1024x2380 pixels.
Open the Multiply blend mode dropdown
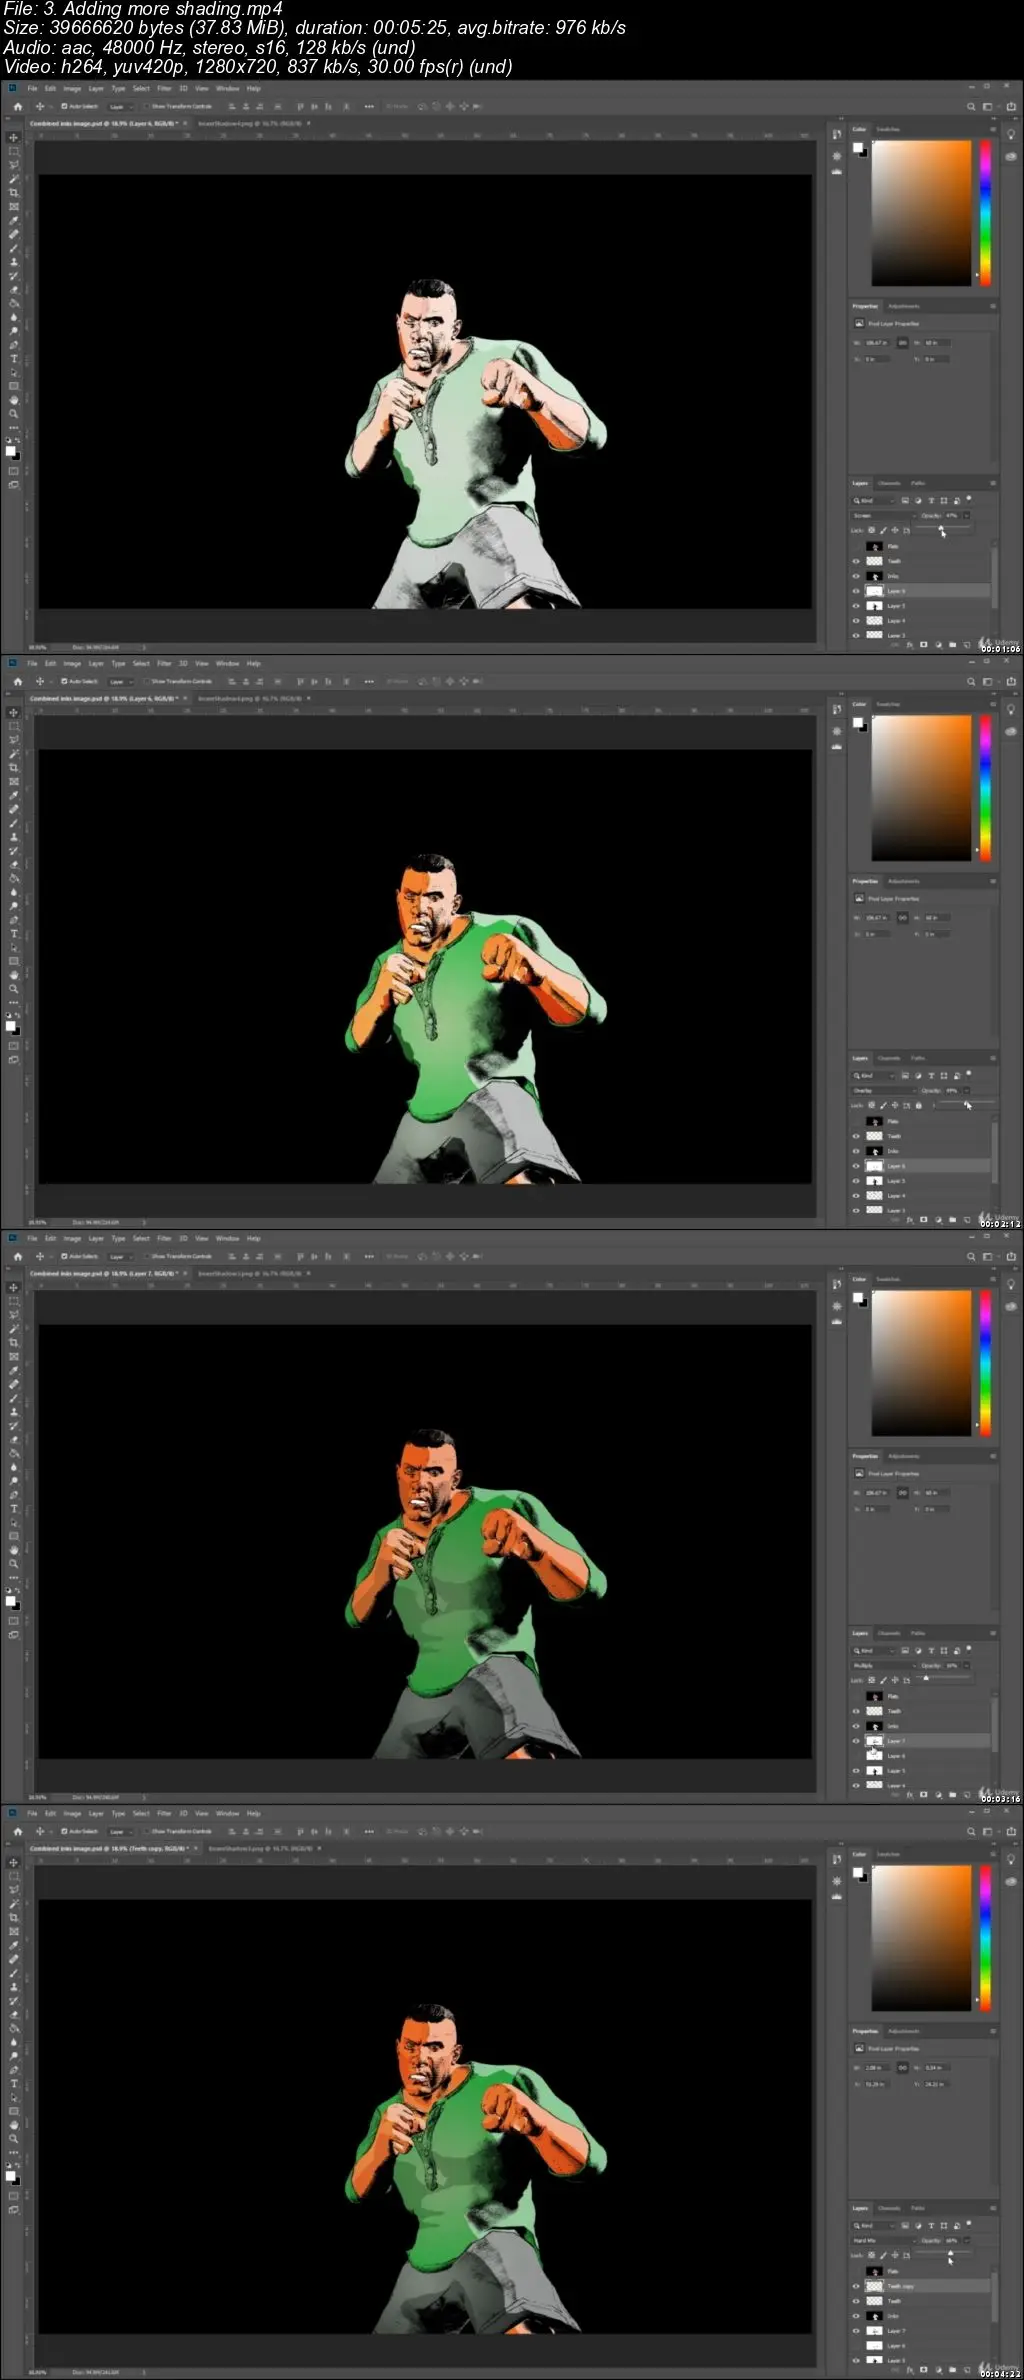tap(883, 1666)
